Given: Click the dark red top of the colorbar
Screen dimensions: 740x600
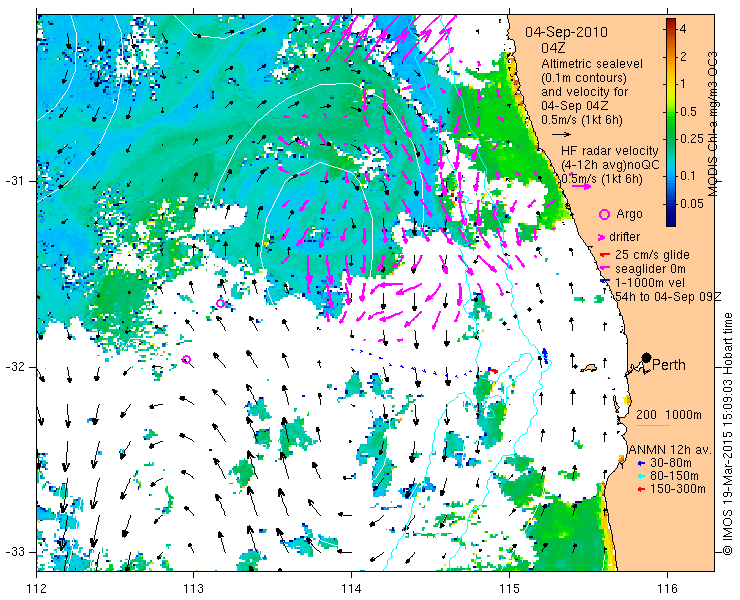Looking at the screenshot, I should 671,24.
